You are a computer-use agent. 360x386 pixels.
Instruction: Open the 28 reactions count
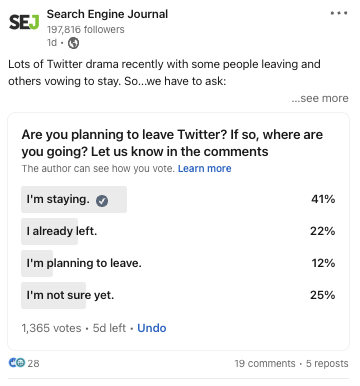[x=33, y=363]
